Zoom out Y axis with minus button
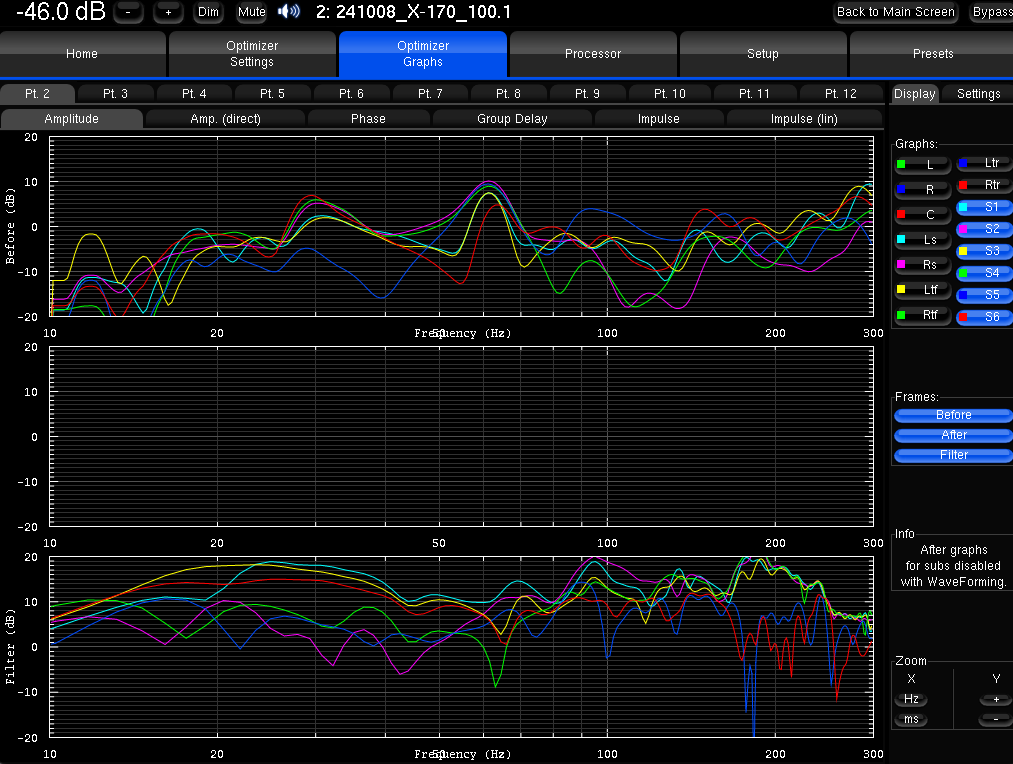1013x764 pixels. pos(995,720)
